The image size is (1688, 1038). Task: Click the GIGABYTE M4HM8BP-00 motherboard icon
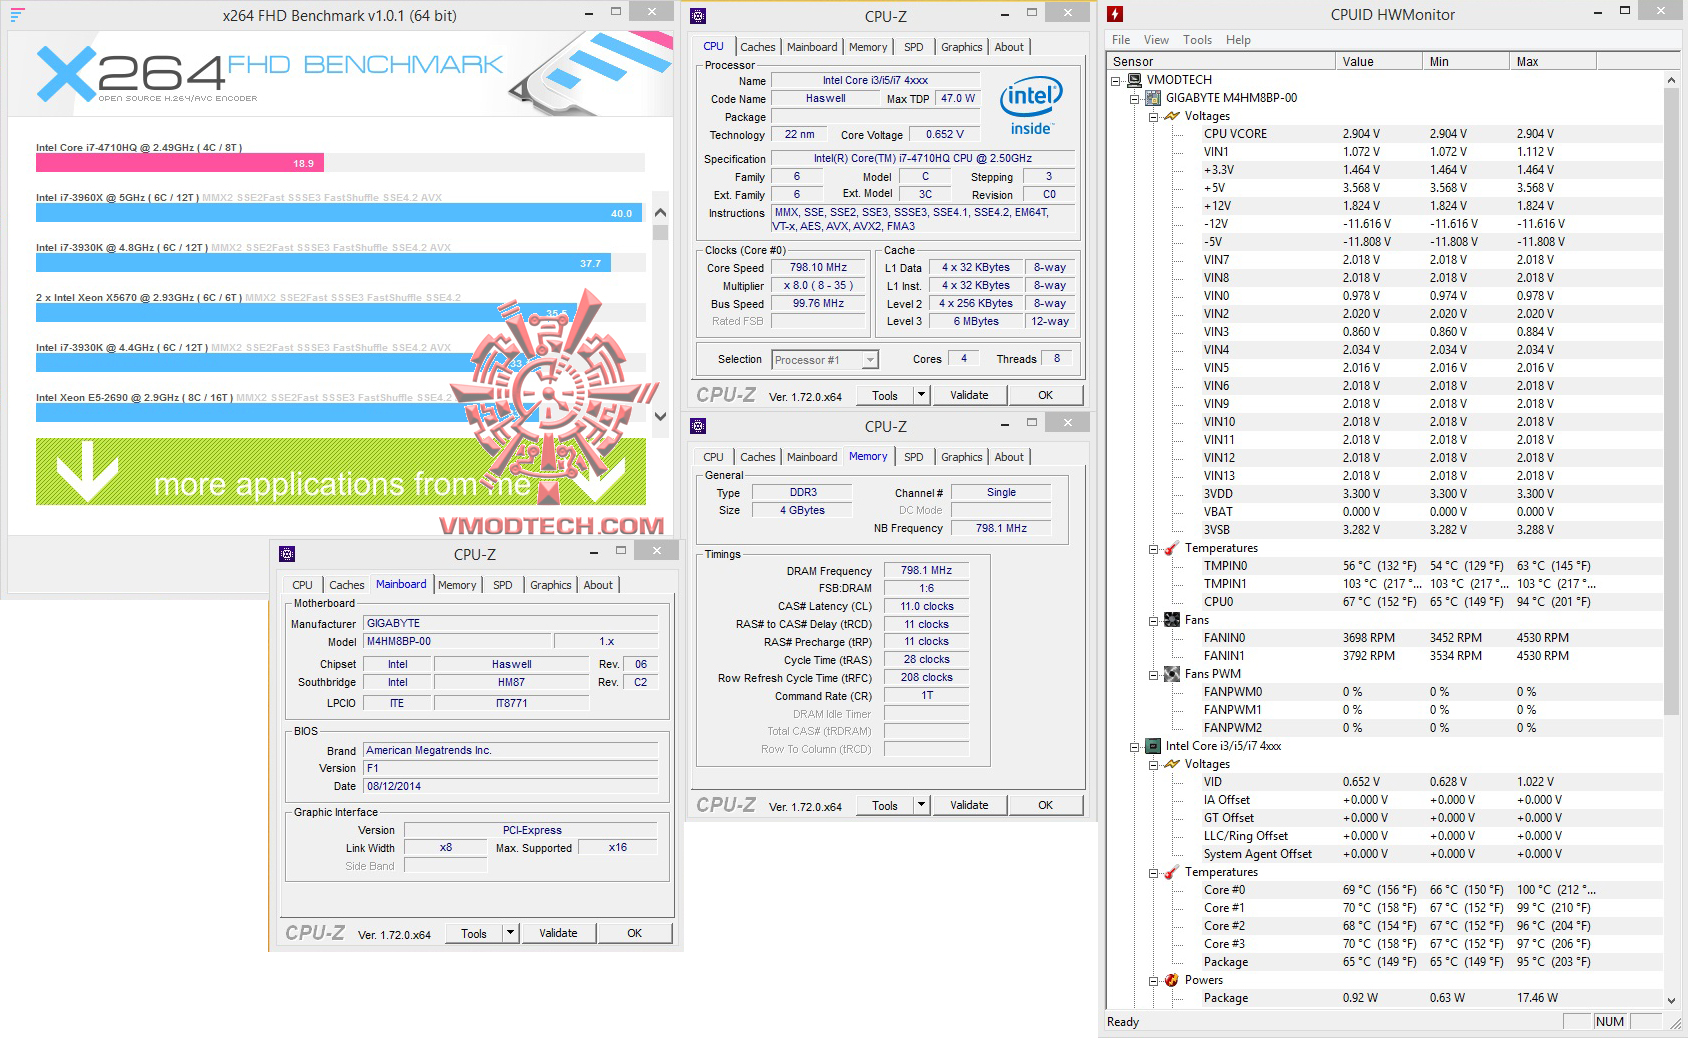pyautogui.click(x=1152, y=98)
